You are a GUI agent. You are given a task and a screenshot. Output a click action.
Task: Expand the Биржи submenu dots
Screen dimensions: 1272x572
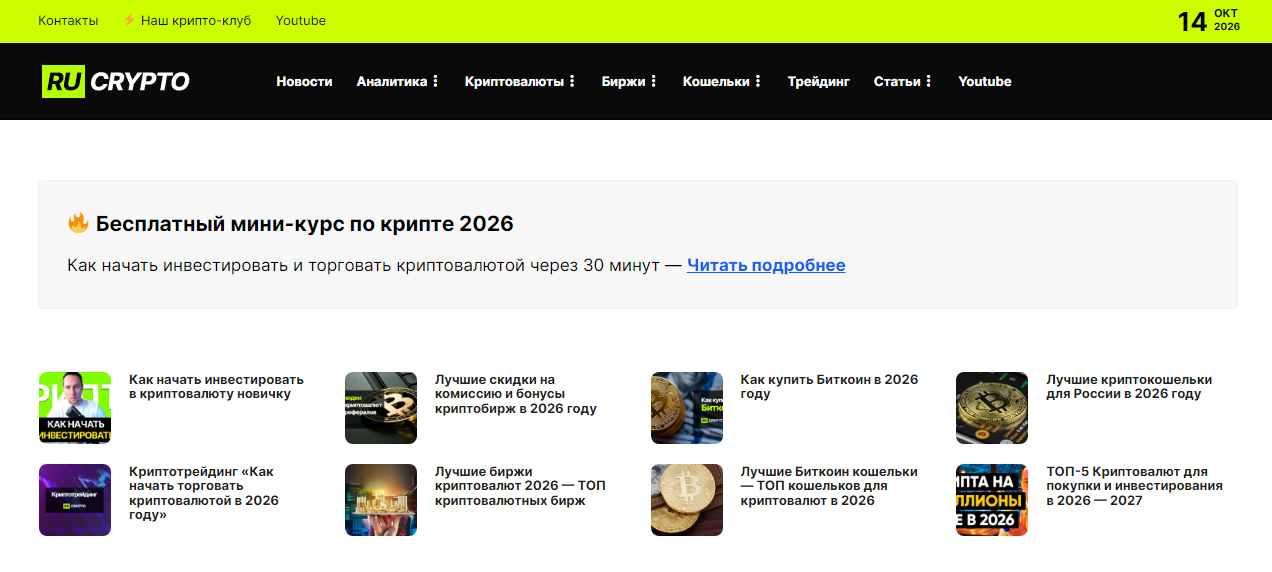(654, 81)
